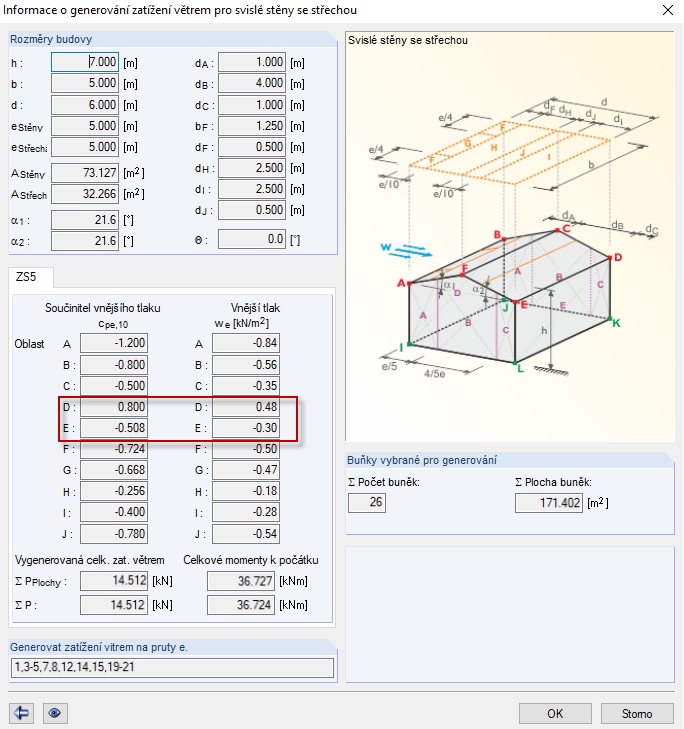Click external pressure value B (-0.56)
The height and width of the screenshot is (729, 684).
pos(246,365)
